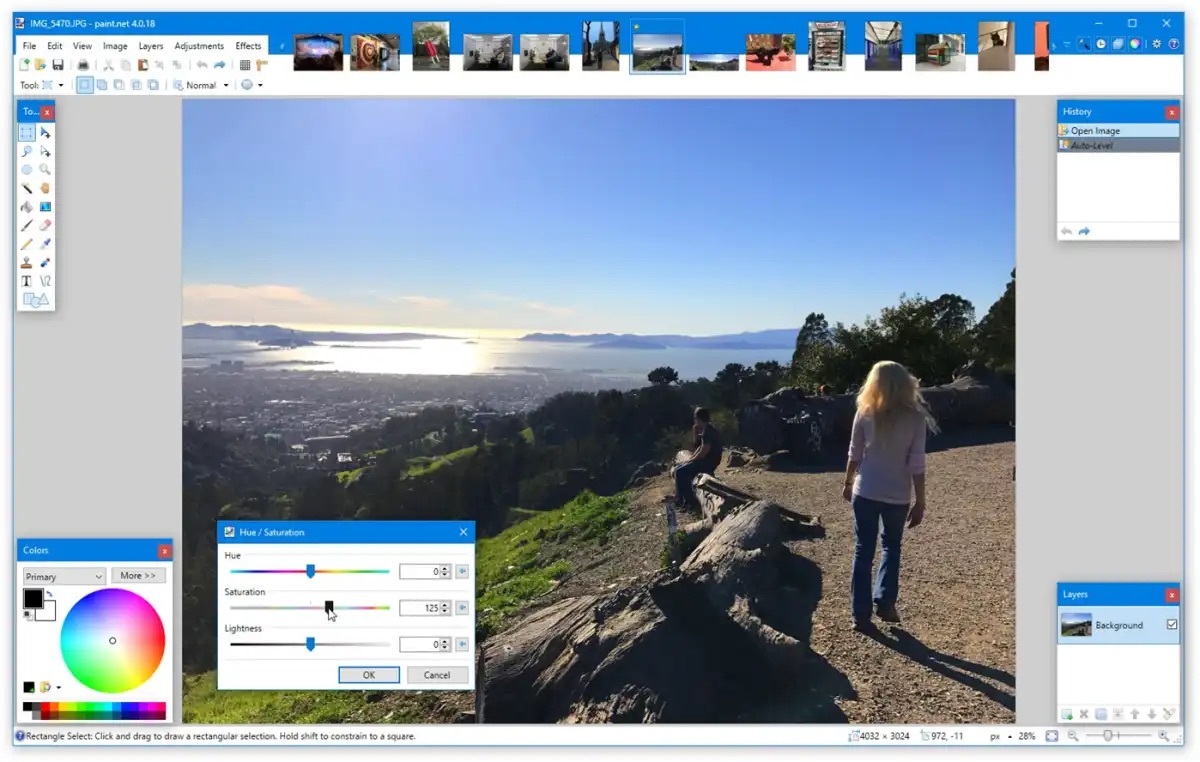The width and height of the screenshot is (1200, 762).
Task: Select the Line/Curve tool
Action: [x=45, y=281]
